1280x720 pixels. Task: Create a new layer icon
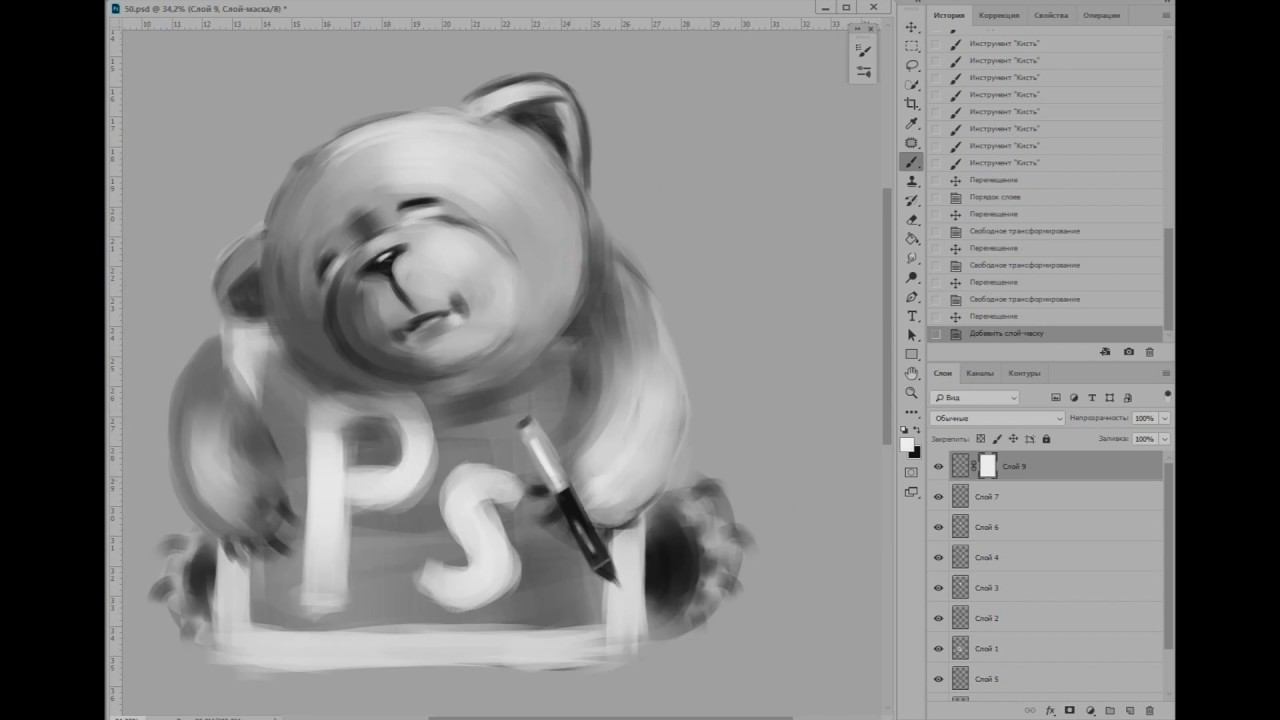1130,711
